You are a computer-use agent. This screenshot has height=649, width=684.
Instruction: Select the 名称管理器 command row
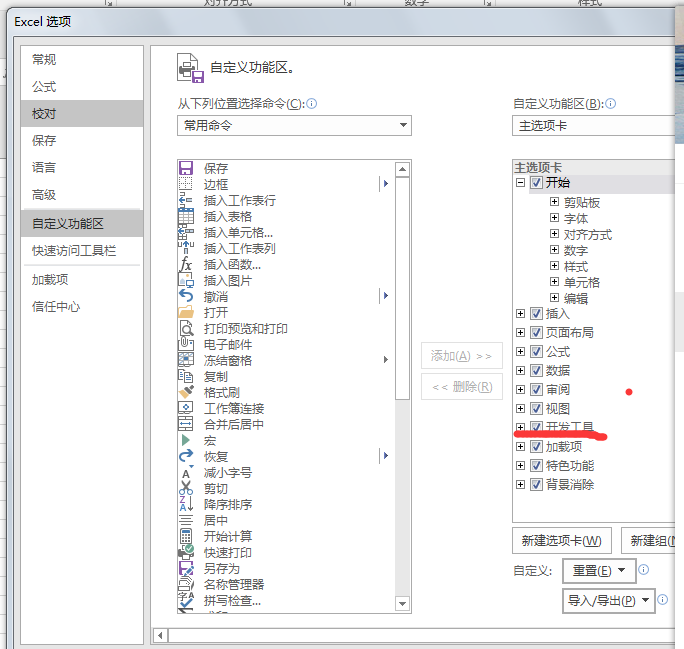(x=286, y=584)
